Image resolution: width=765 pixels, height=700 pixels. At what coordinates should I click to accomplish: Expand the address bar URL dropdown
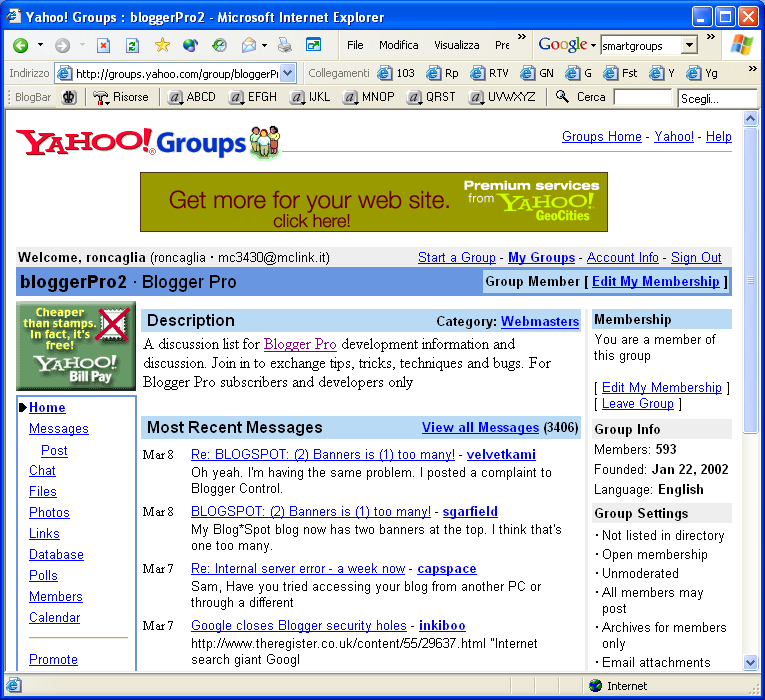tap(288, 74)
